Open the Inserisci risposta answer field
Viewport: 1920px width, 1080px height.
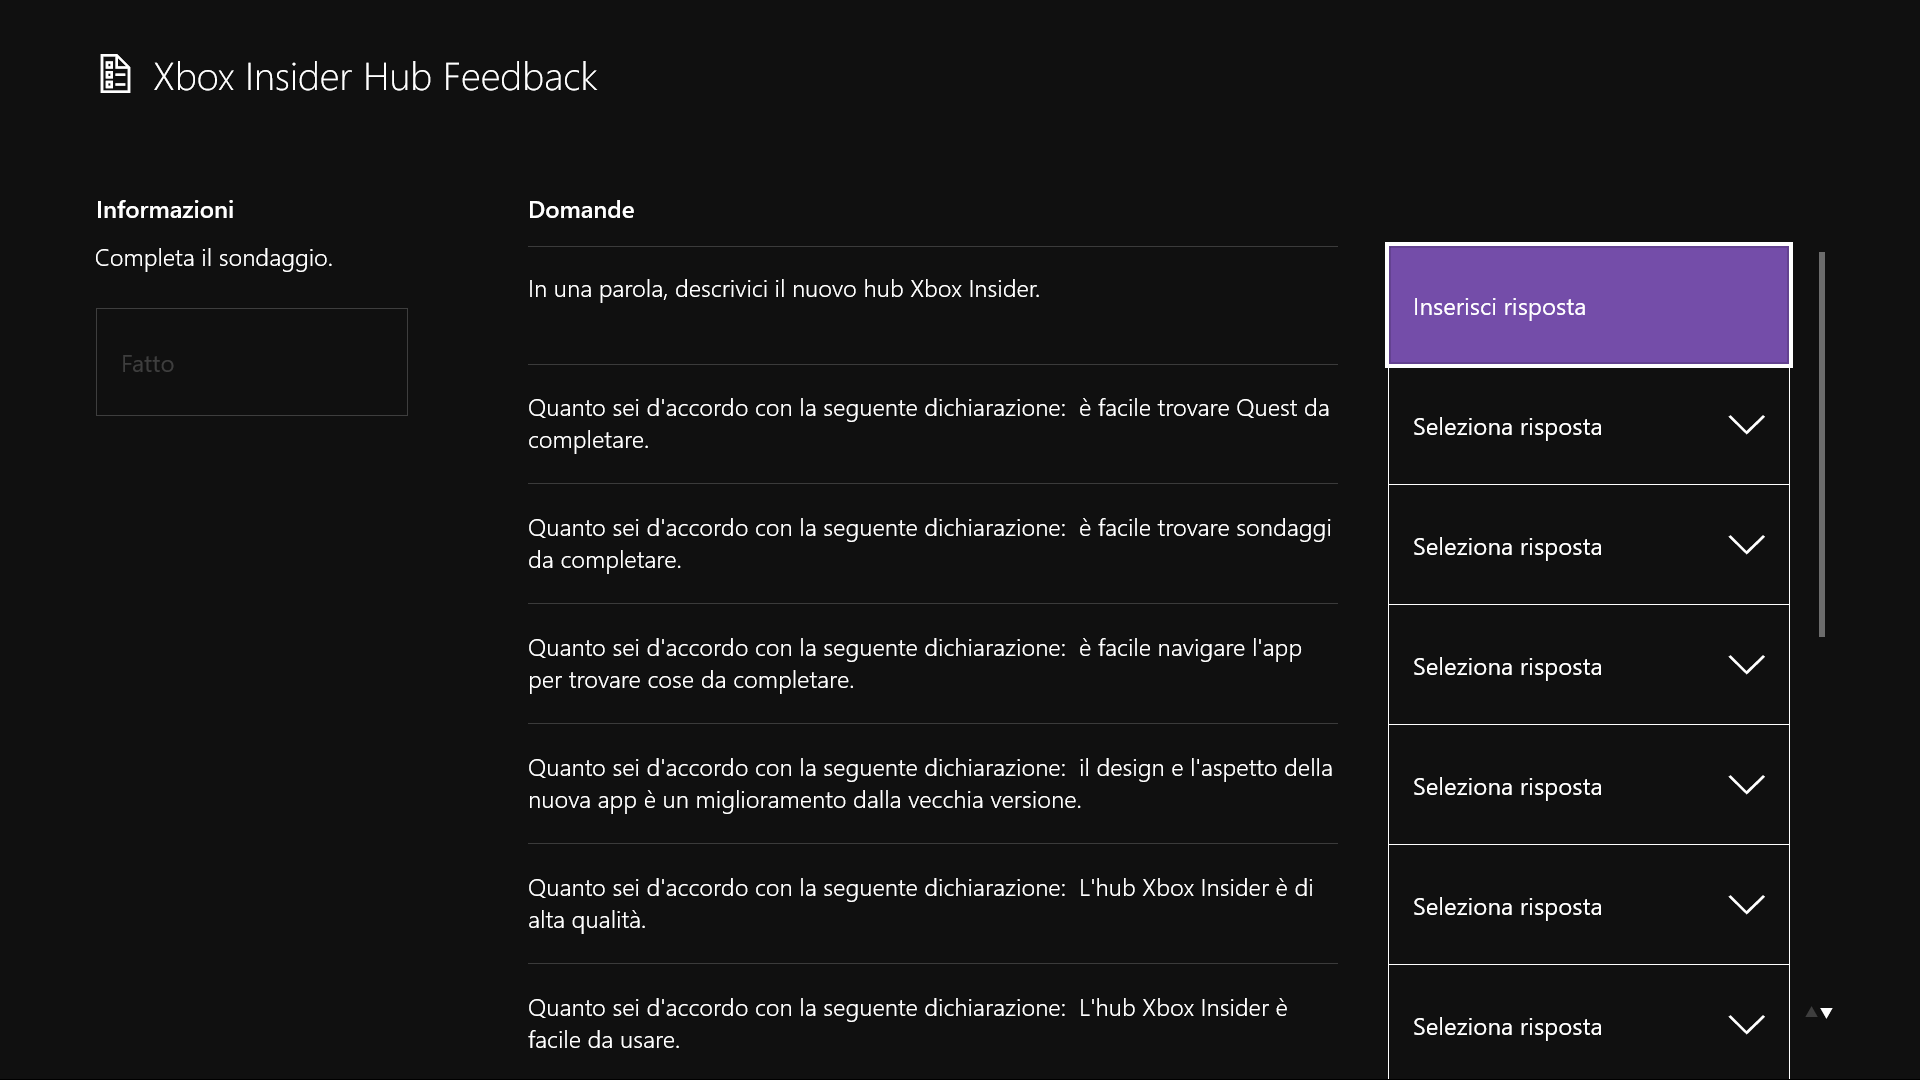point(1589,305)
